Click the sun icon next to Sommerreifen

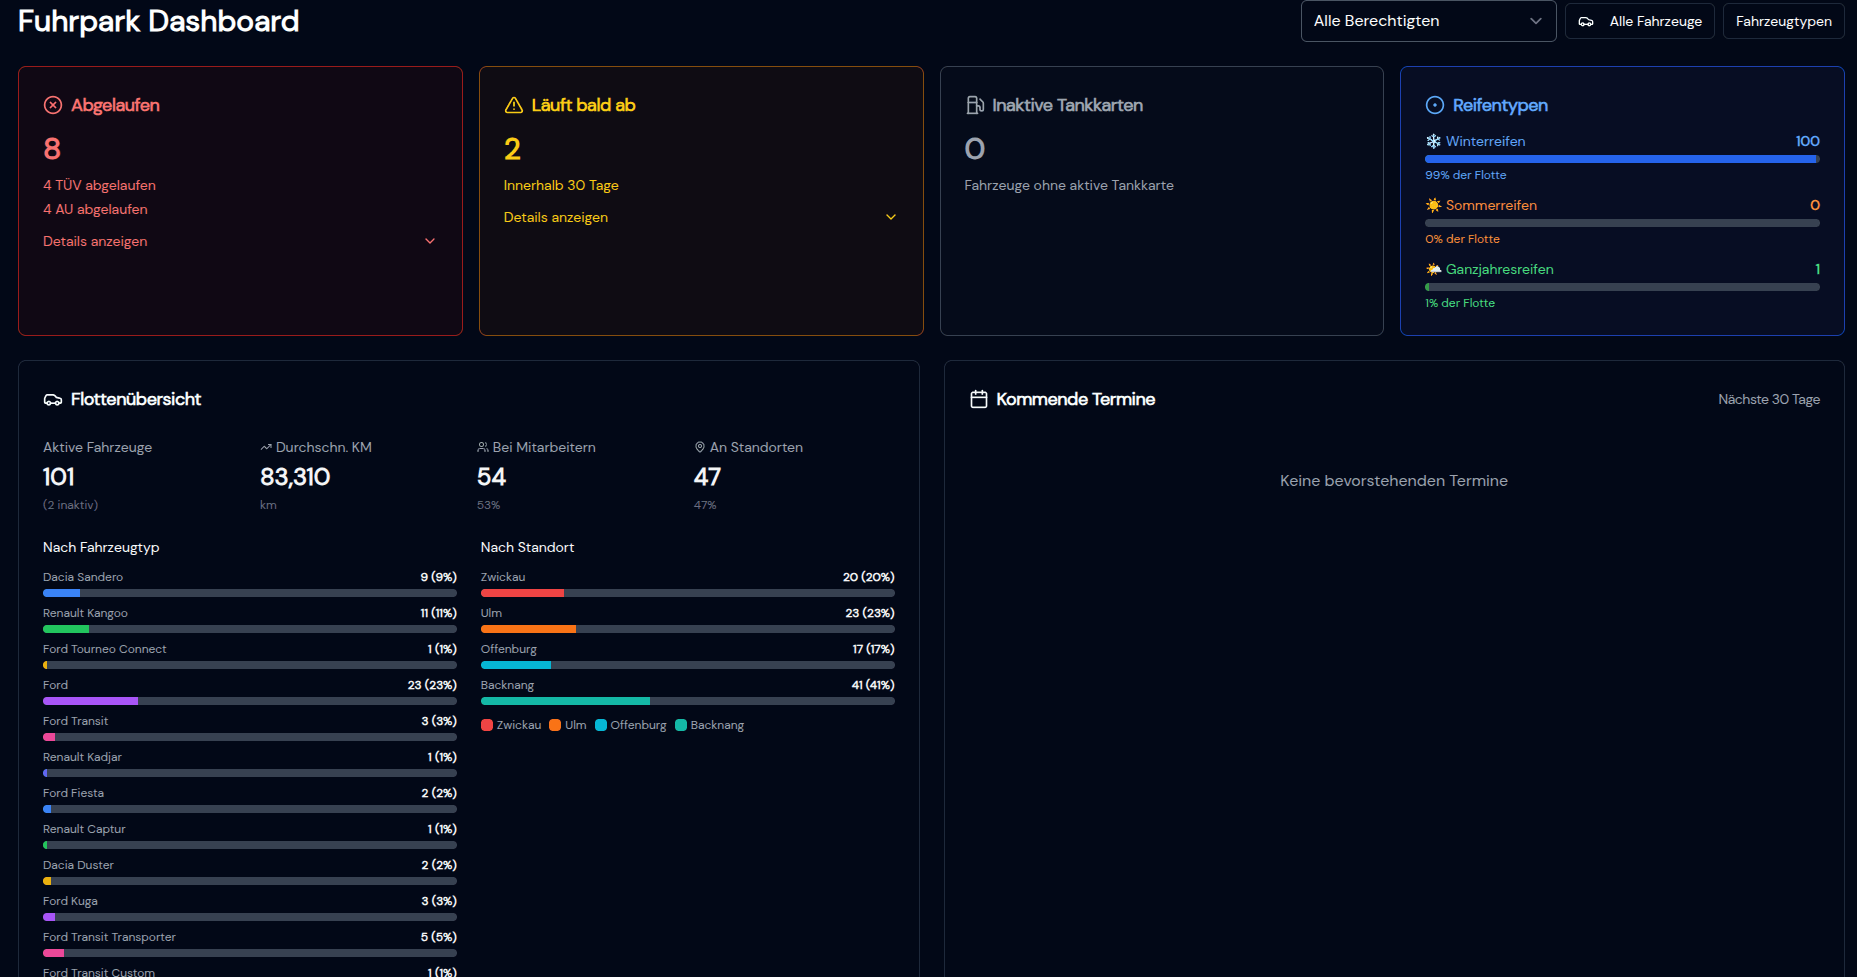pyautogui.click(x=1434, y=205)
